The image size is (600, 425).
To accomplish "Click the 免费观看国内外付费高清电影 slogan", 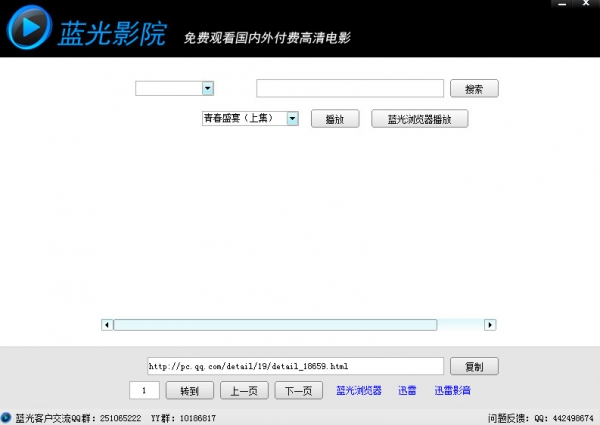I will [x=267, y=37].
